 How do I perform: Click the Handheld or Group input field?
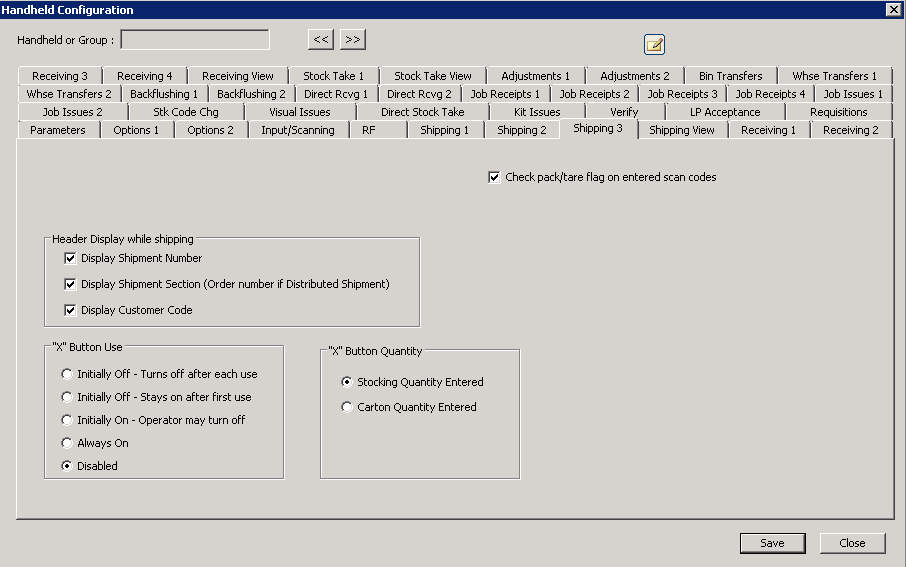pos(195,40)
